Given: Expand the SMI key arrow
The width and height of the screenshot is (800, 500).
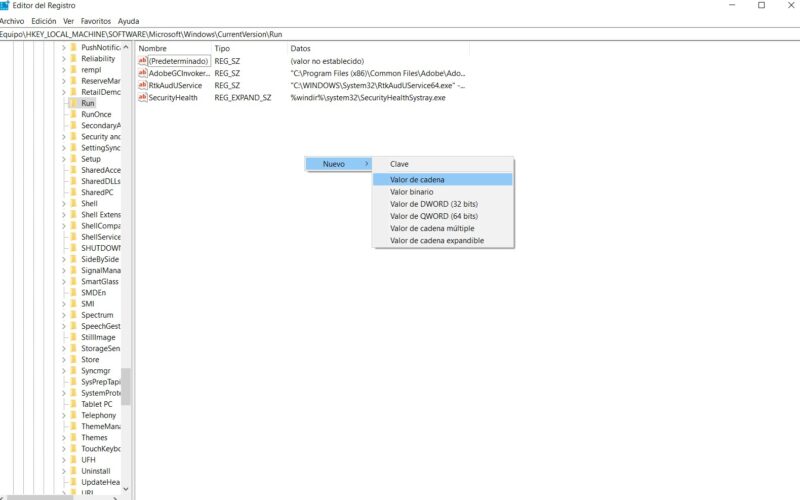Looking at the screenshot, I should 64,304.
